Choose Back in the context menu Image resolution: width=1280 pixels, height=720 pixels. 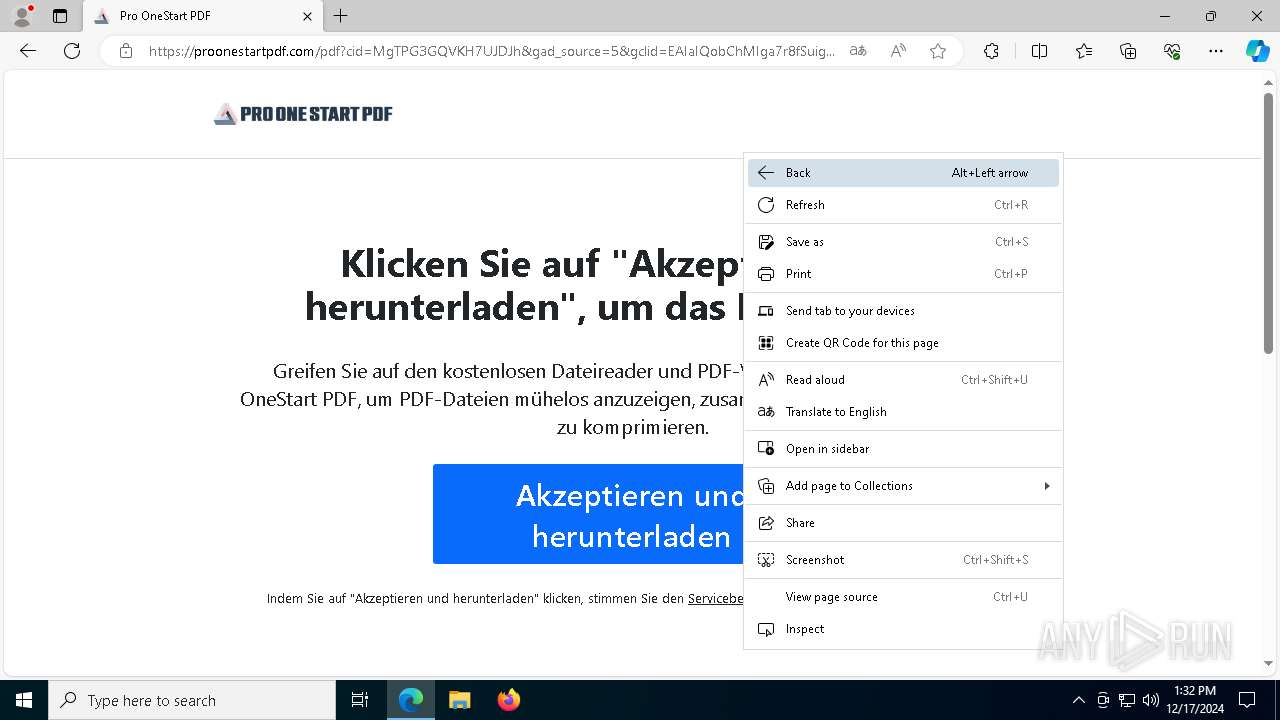click(903, 173)
